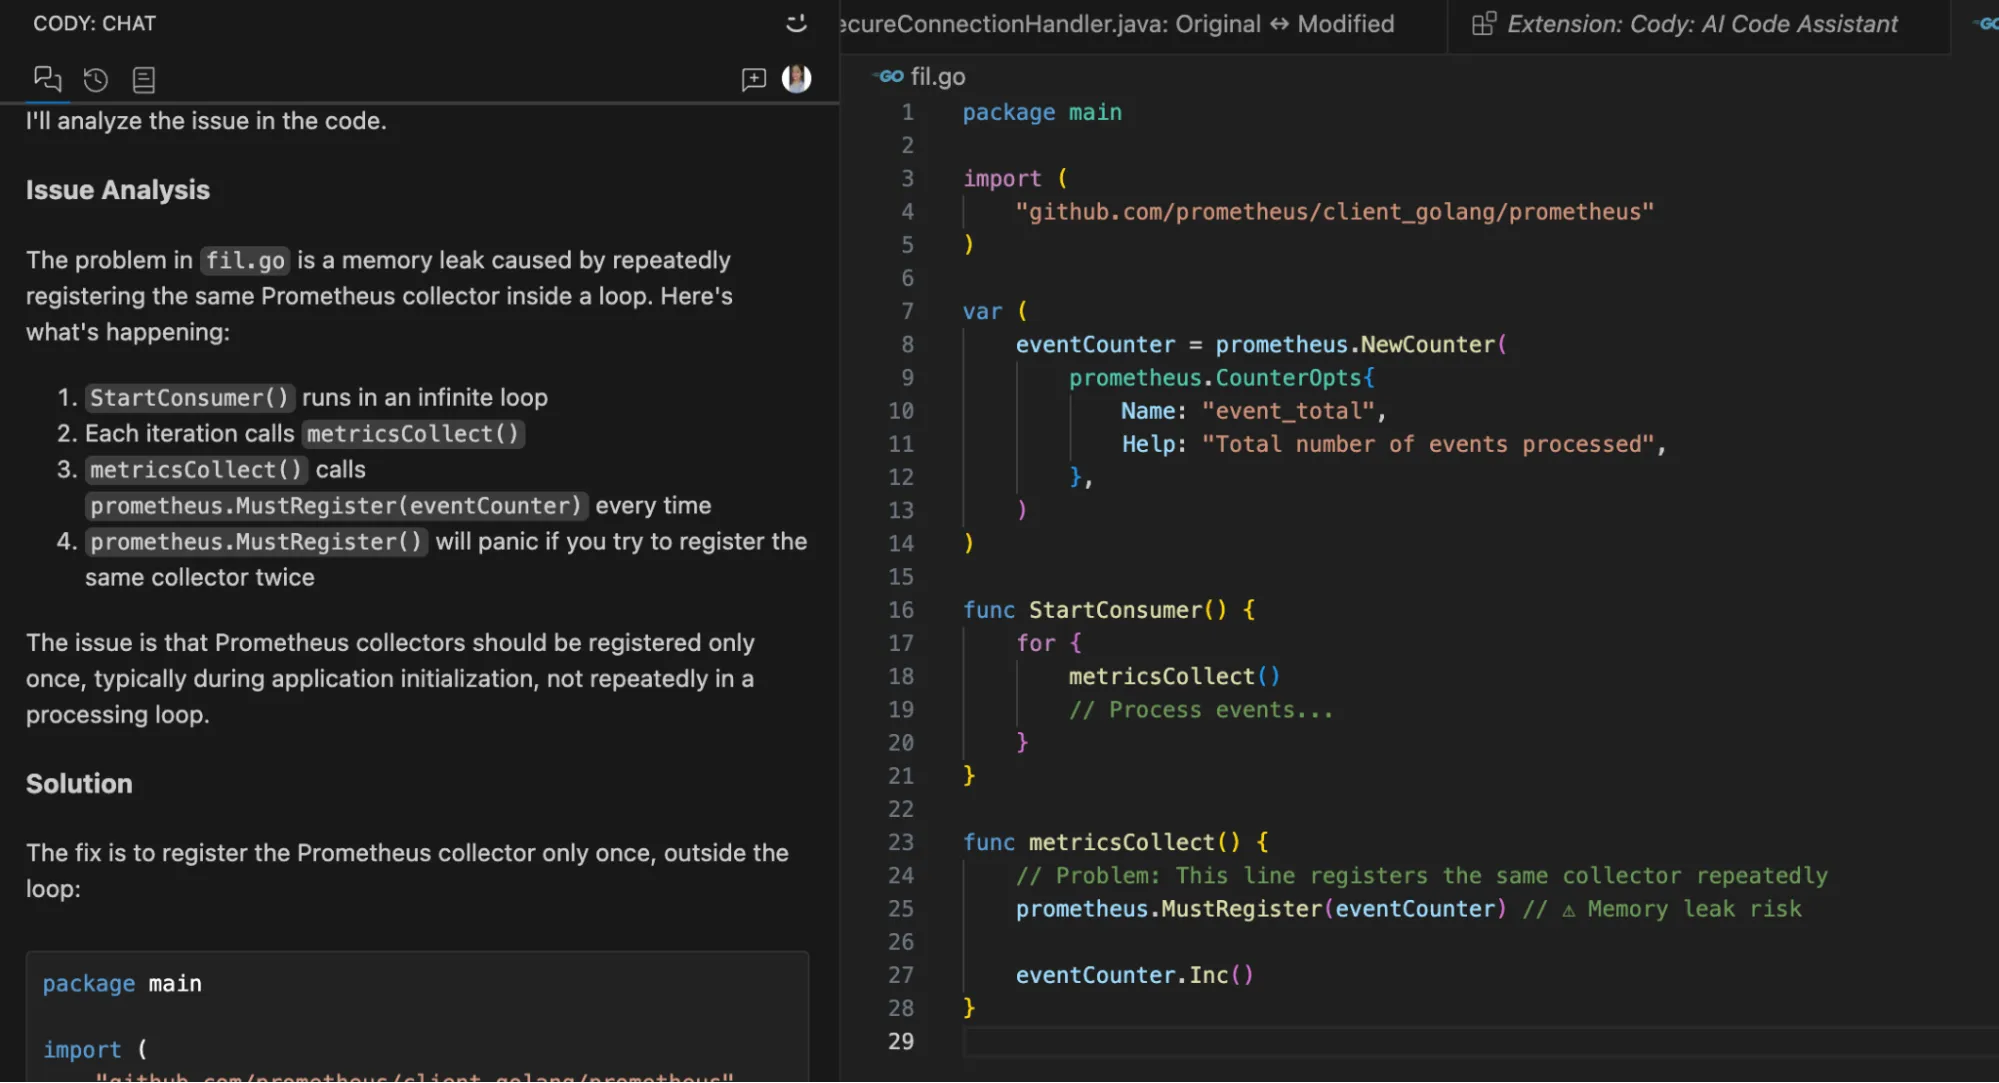1999x1083 pixels.
Task: Click the Go language icon beside fil.go
Action: [888, 76]
